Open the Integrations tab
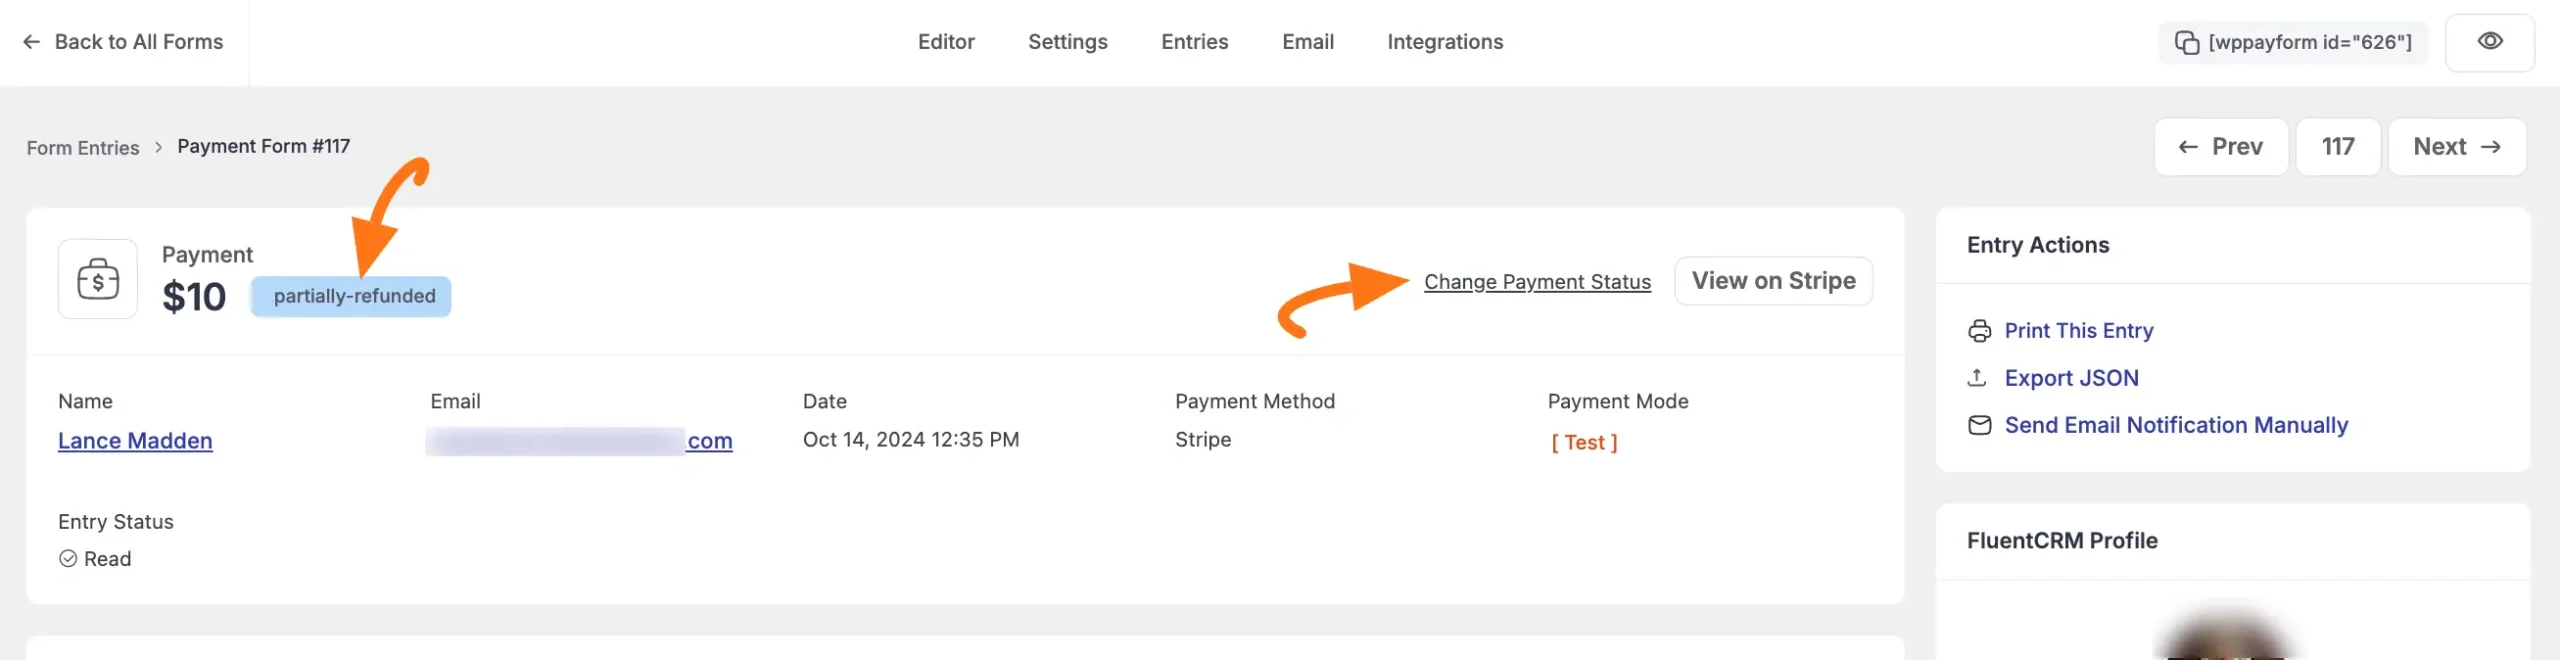This screenshot has width=2560, height=660. pyautogui.click(x=1444, y=42)
